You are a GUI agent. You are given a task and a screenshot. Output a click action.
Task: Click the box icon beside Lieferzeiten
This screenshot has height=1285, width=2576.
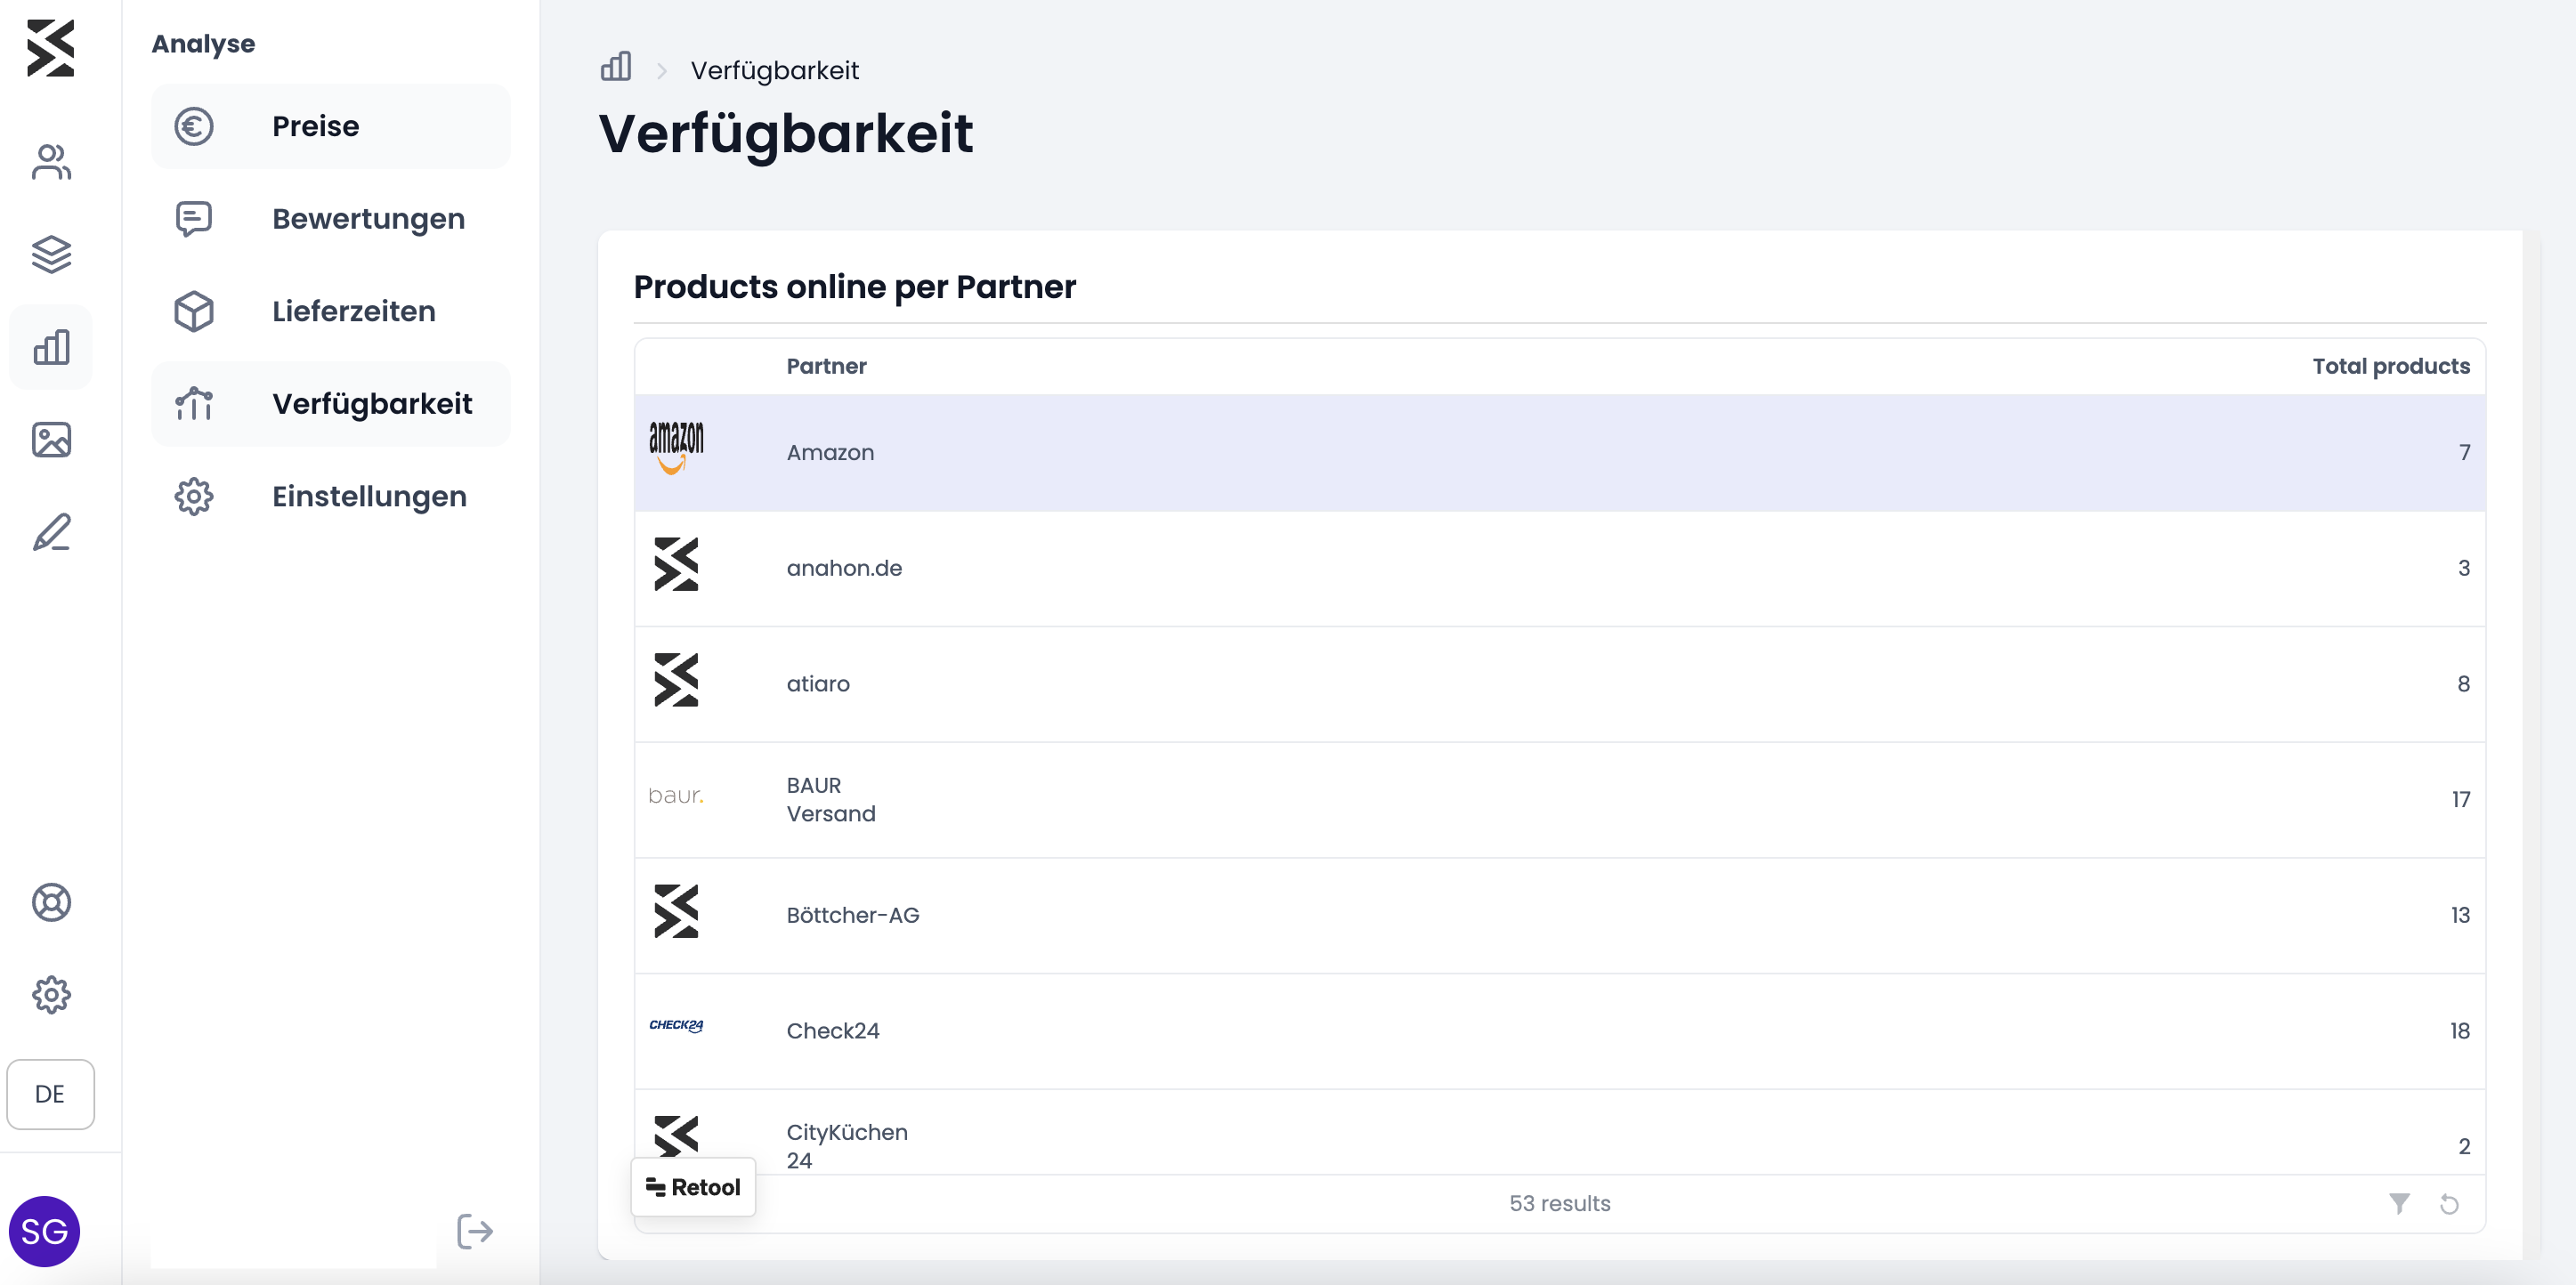click(194, 311)
